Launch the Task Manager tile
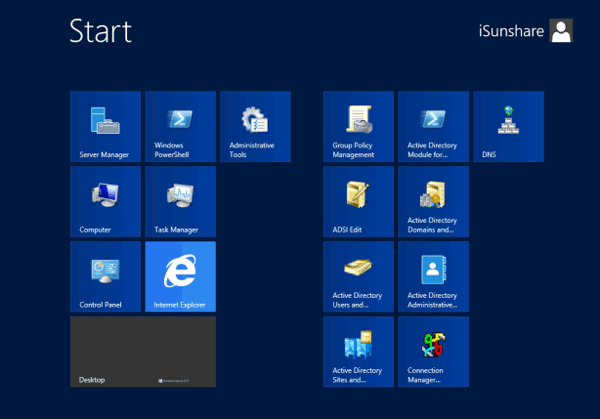 (x=181, y=202)
